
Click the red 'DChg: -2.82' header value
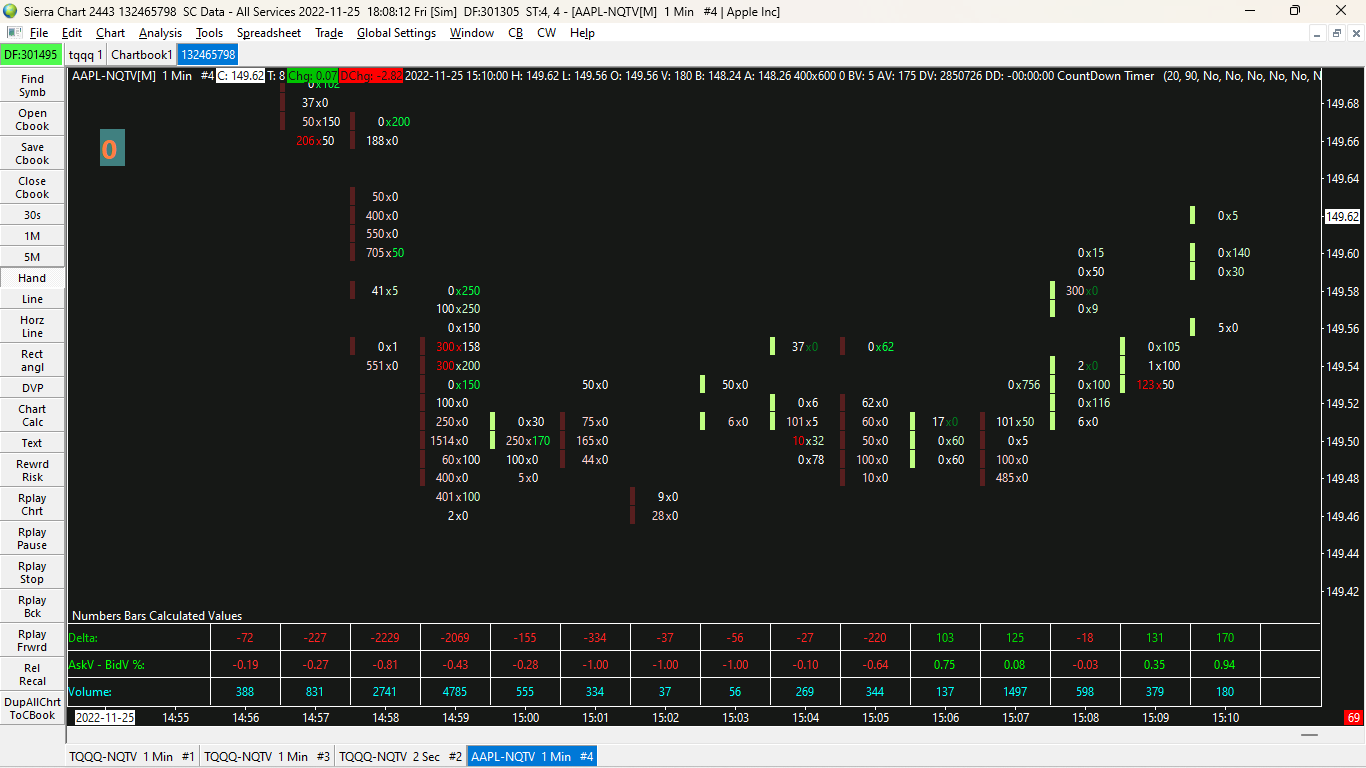click(x=371, y=76)
